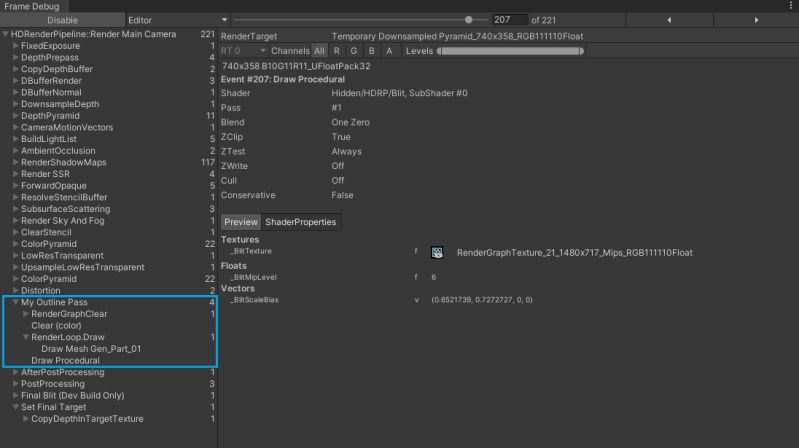Image resolution: width=799 pixels, height=448 pixels.
Task: Select the ForwardOpaque row
Action: [109, 186]
